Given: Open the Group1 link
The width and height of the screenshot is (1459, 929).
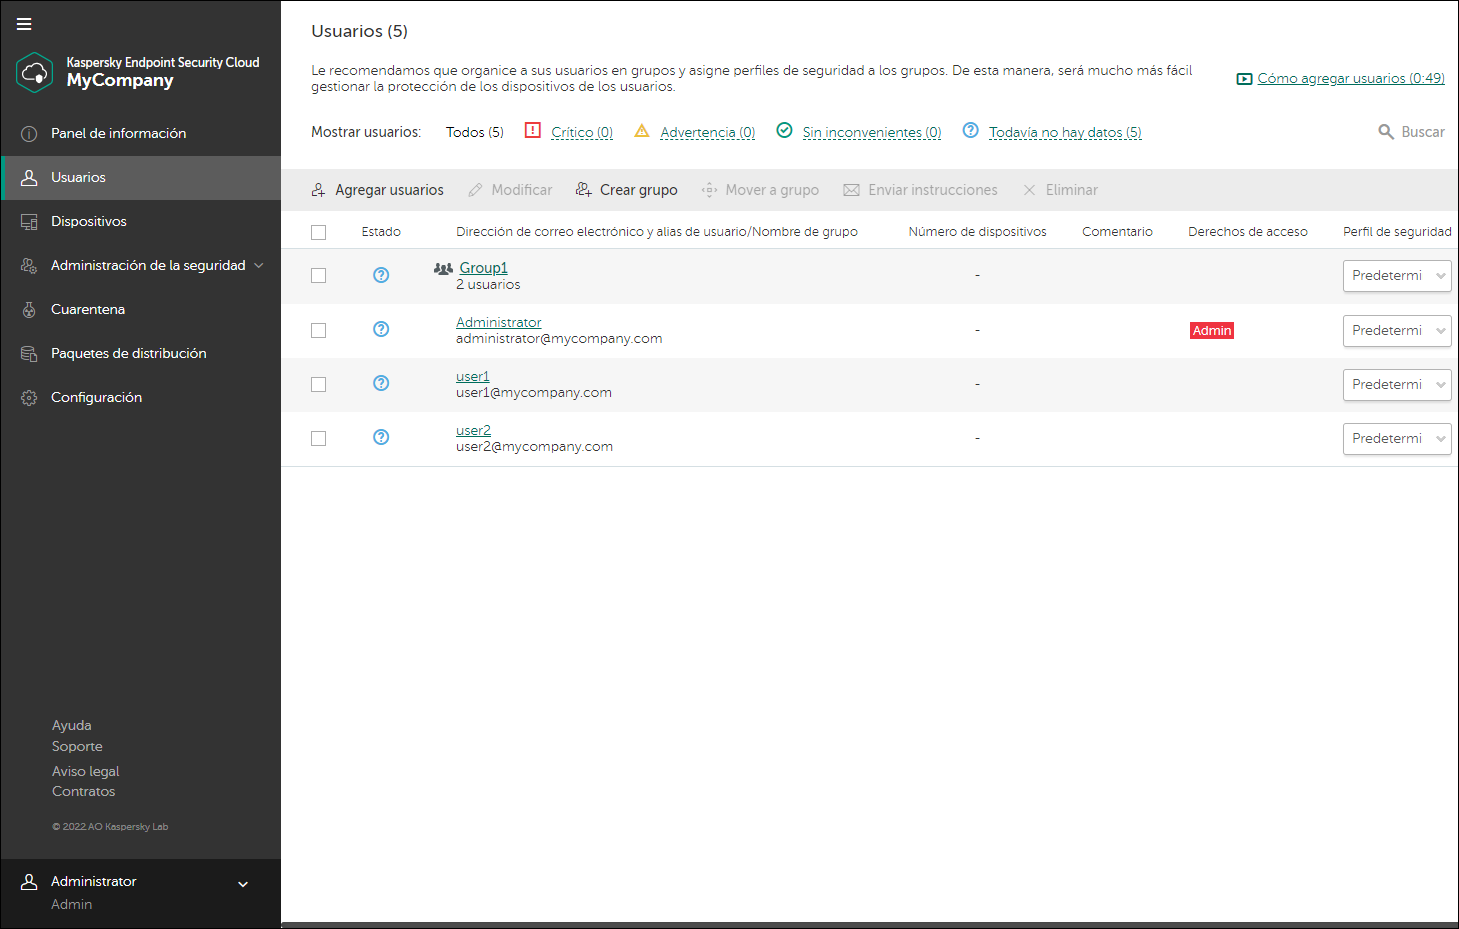Looking at the screenshot, I should [x=484, y=268].
